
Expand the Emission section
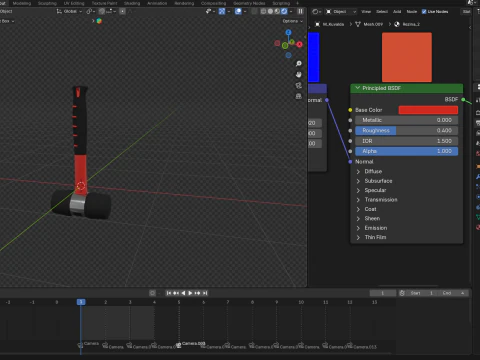point(358,228)
